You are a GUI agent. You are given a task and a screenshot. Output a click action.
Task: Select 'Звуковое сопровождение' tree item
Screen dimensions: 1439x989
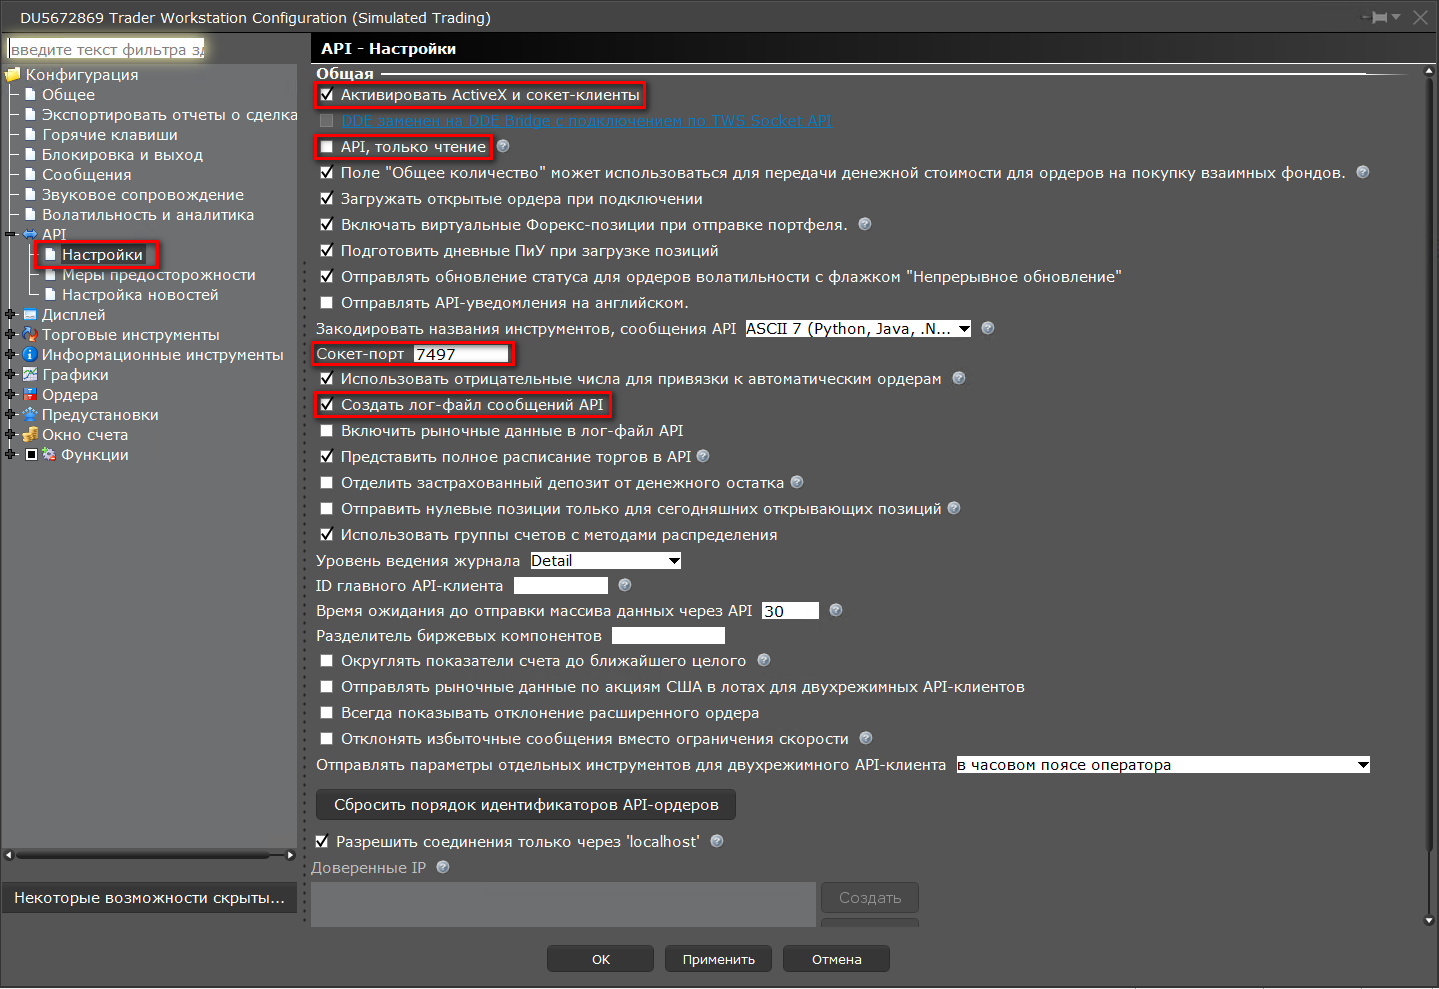tap(143, 194)
